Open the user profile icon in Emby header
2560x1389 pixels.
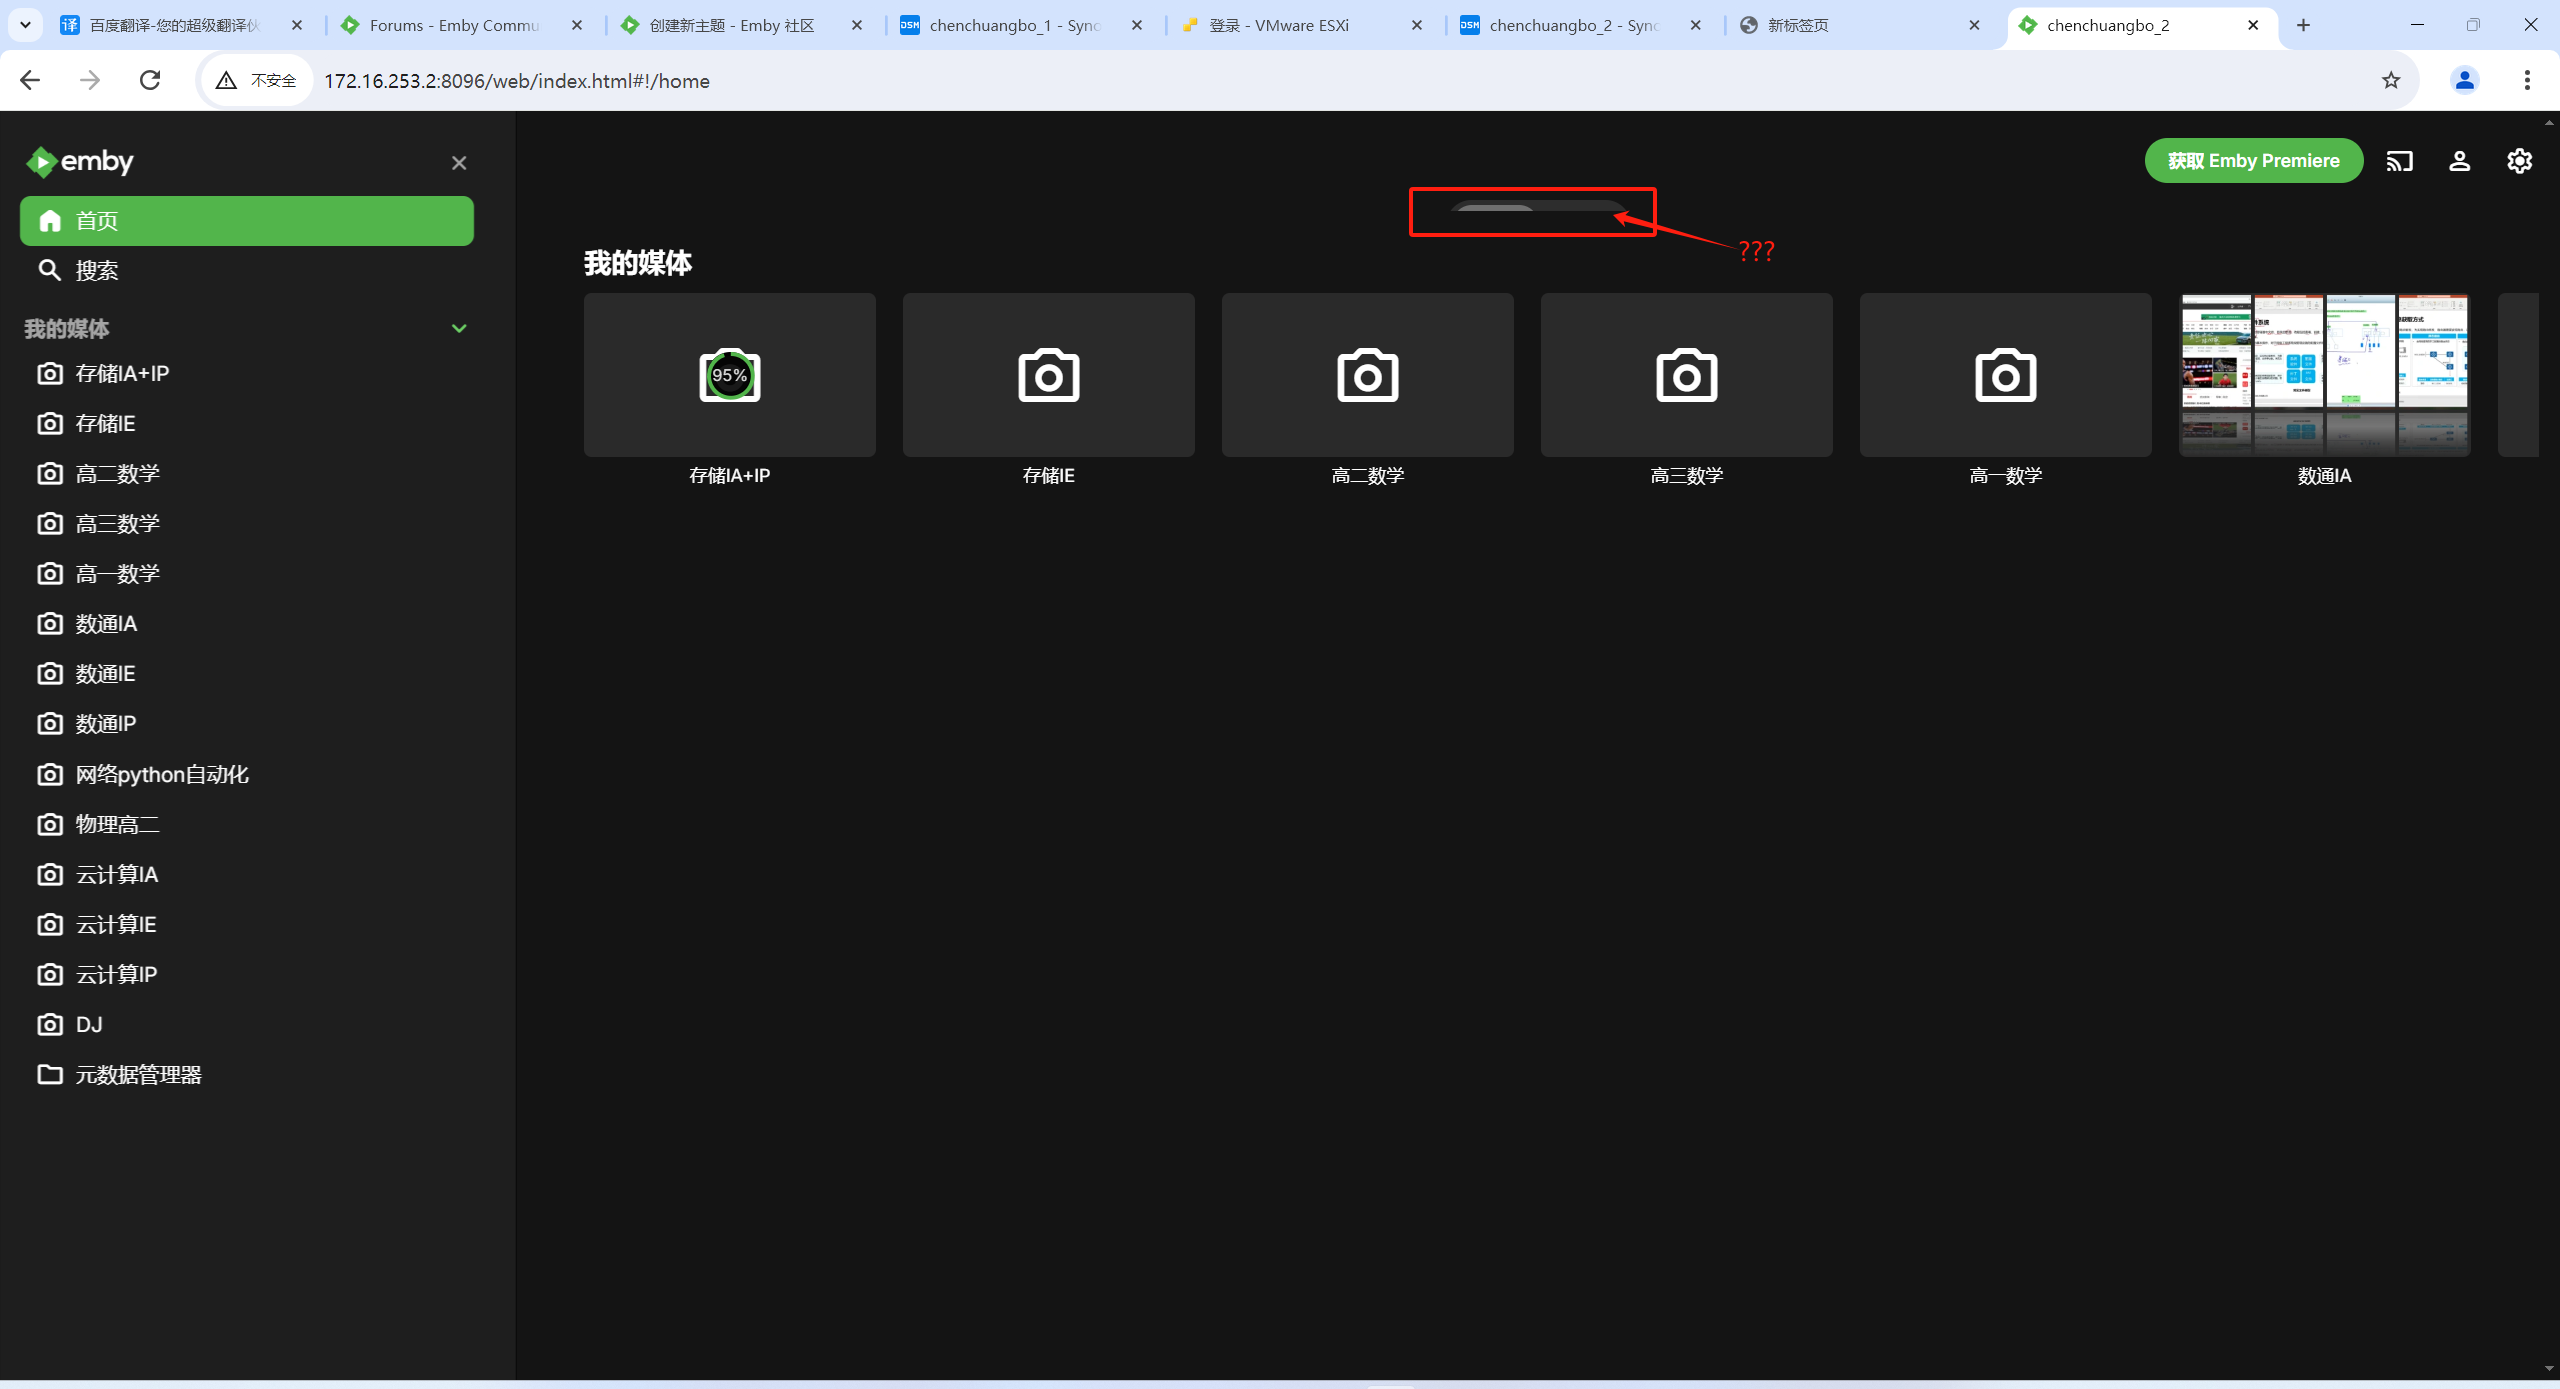(2459, 161)
